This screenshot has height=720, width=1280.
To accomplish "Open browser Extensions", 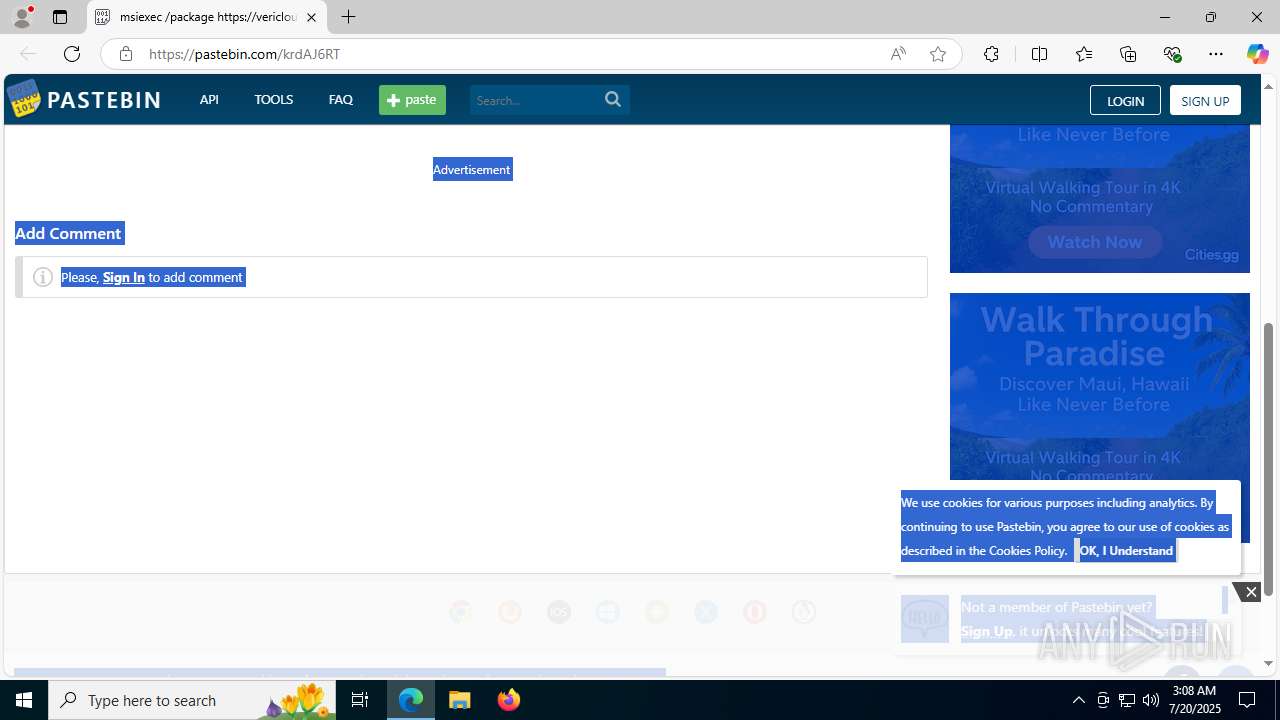I will [x=991, y=54].
